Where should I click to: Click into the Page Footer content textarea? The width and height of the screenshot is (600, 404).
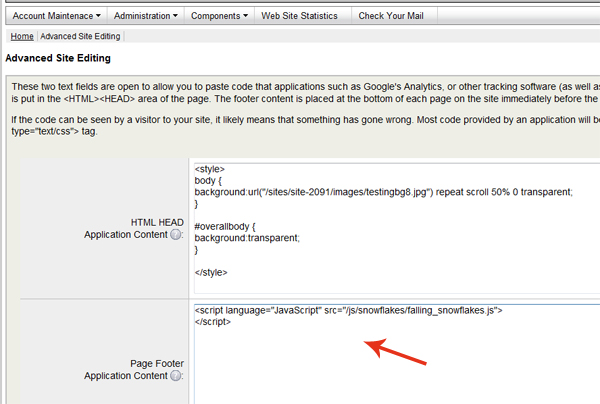pyautogui.click(x=397, y=354)
